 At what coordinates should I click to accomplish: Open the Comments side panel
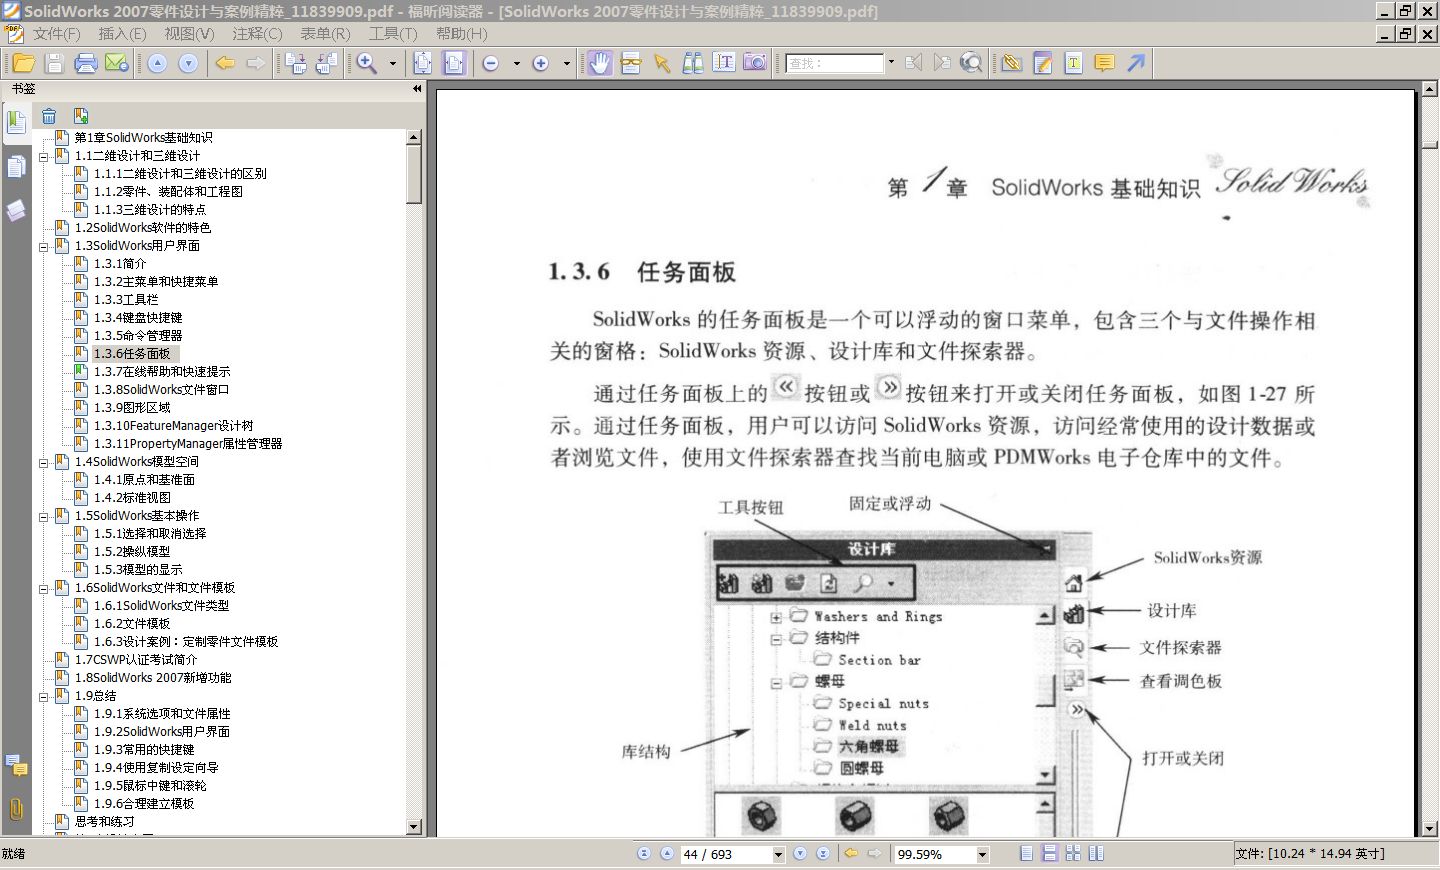16,766
